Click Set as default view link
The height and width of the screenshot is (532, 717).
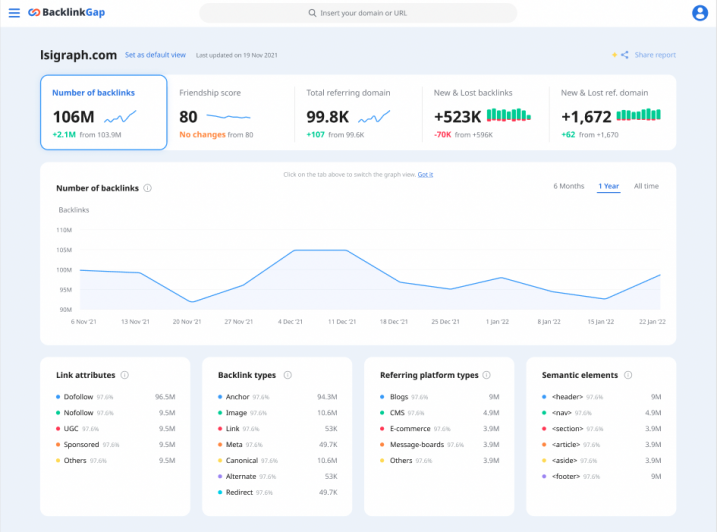point(155,55)
